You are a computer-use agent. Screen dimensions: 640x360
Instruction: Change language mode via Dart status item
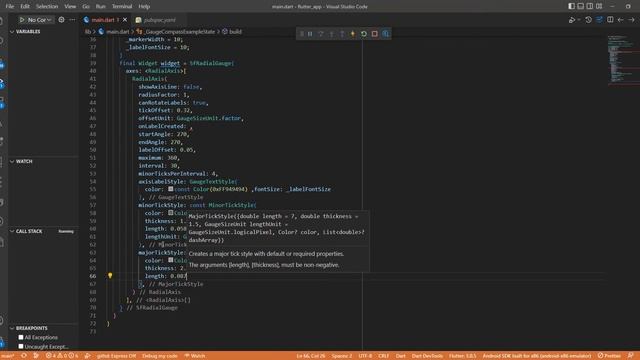coord(400,356)
